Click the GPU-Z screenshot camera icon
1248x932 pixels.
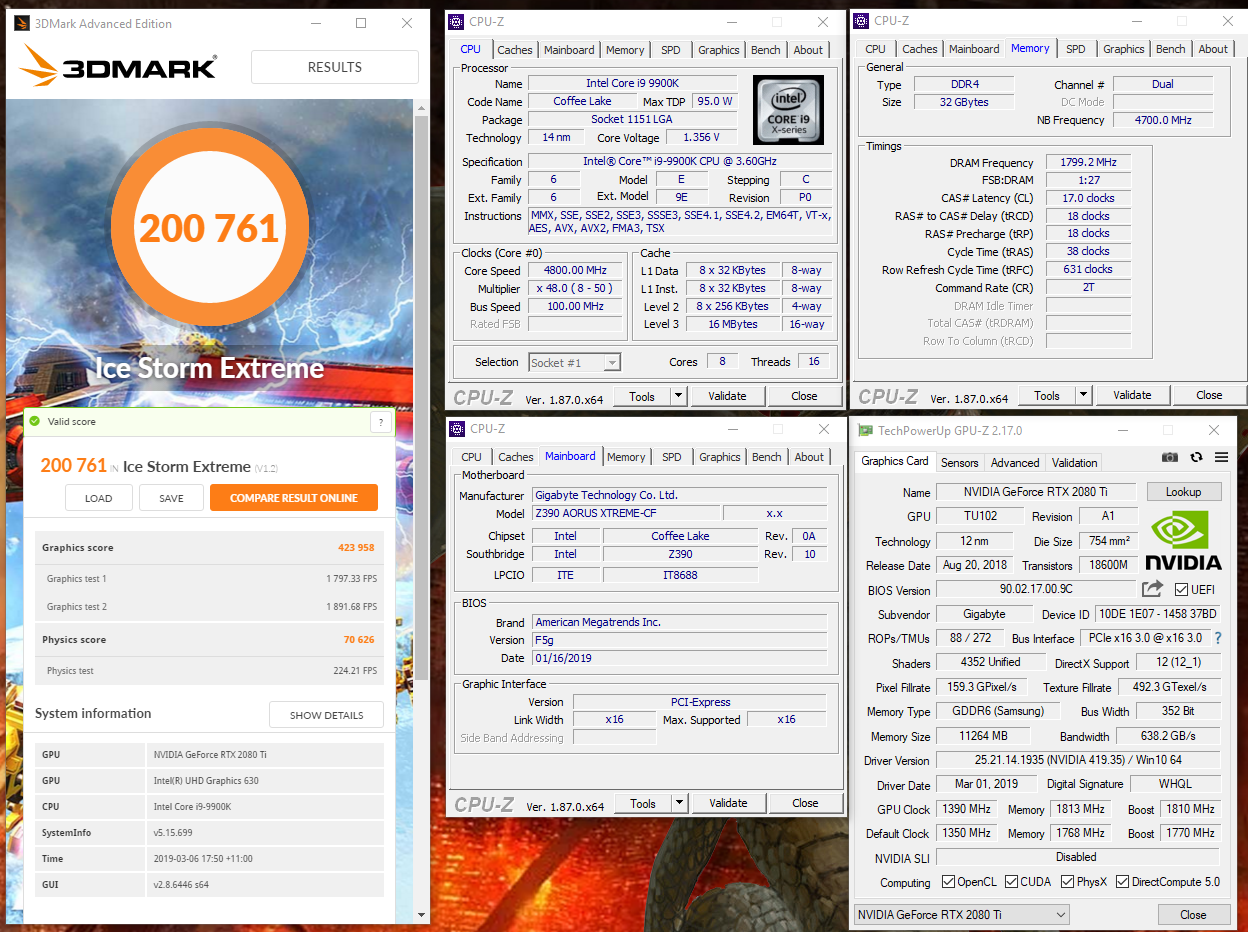tap(1170, 458)
